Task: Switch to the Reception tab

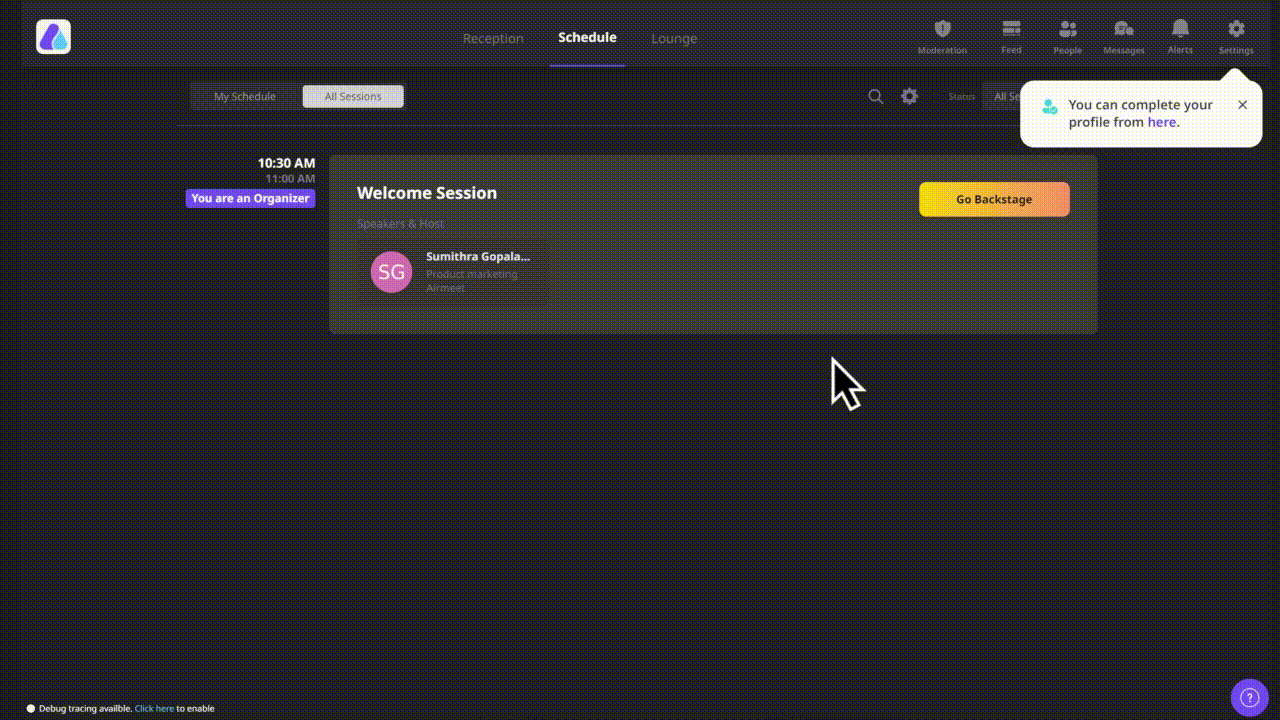Action: (493, 38)
